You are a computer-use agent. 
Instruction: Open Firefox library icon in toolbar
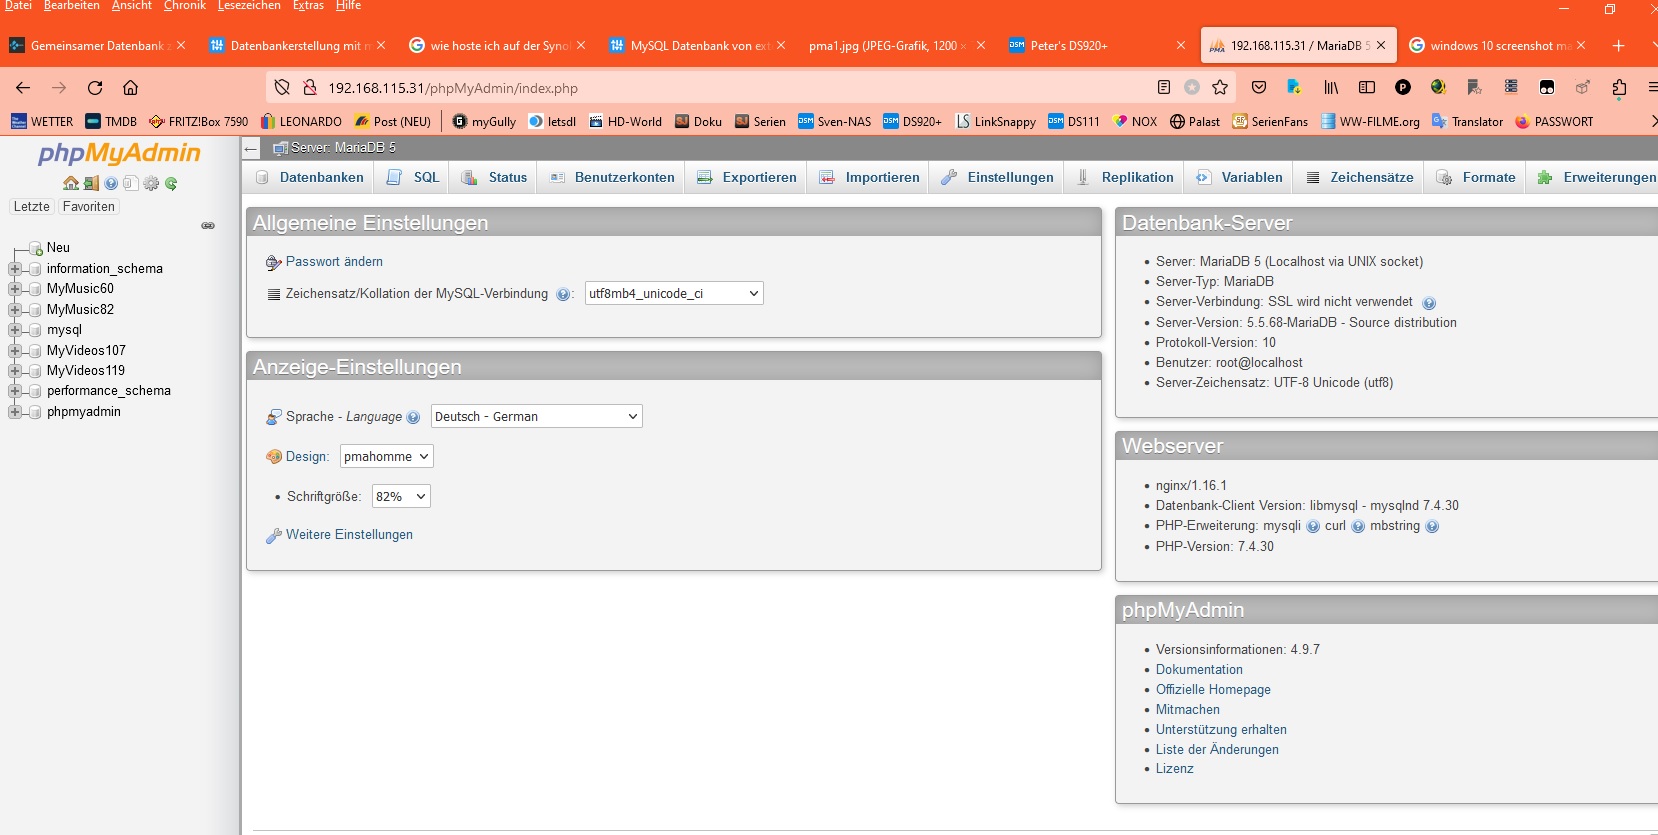pyautogui.click(x=1331, y=87)
